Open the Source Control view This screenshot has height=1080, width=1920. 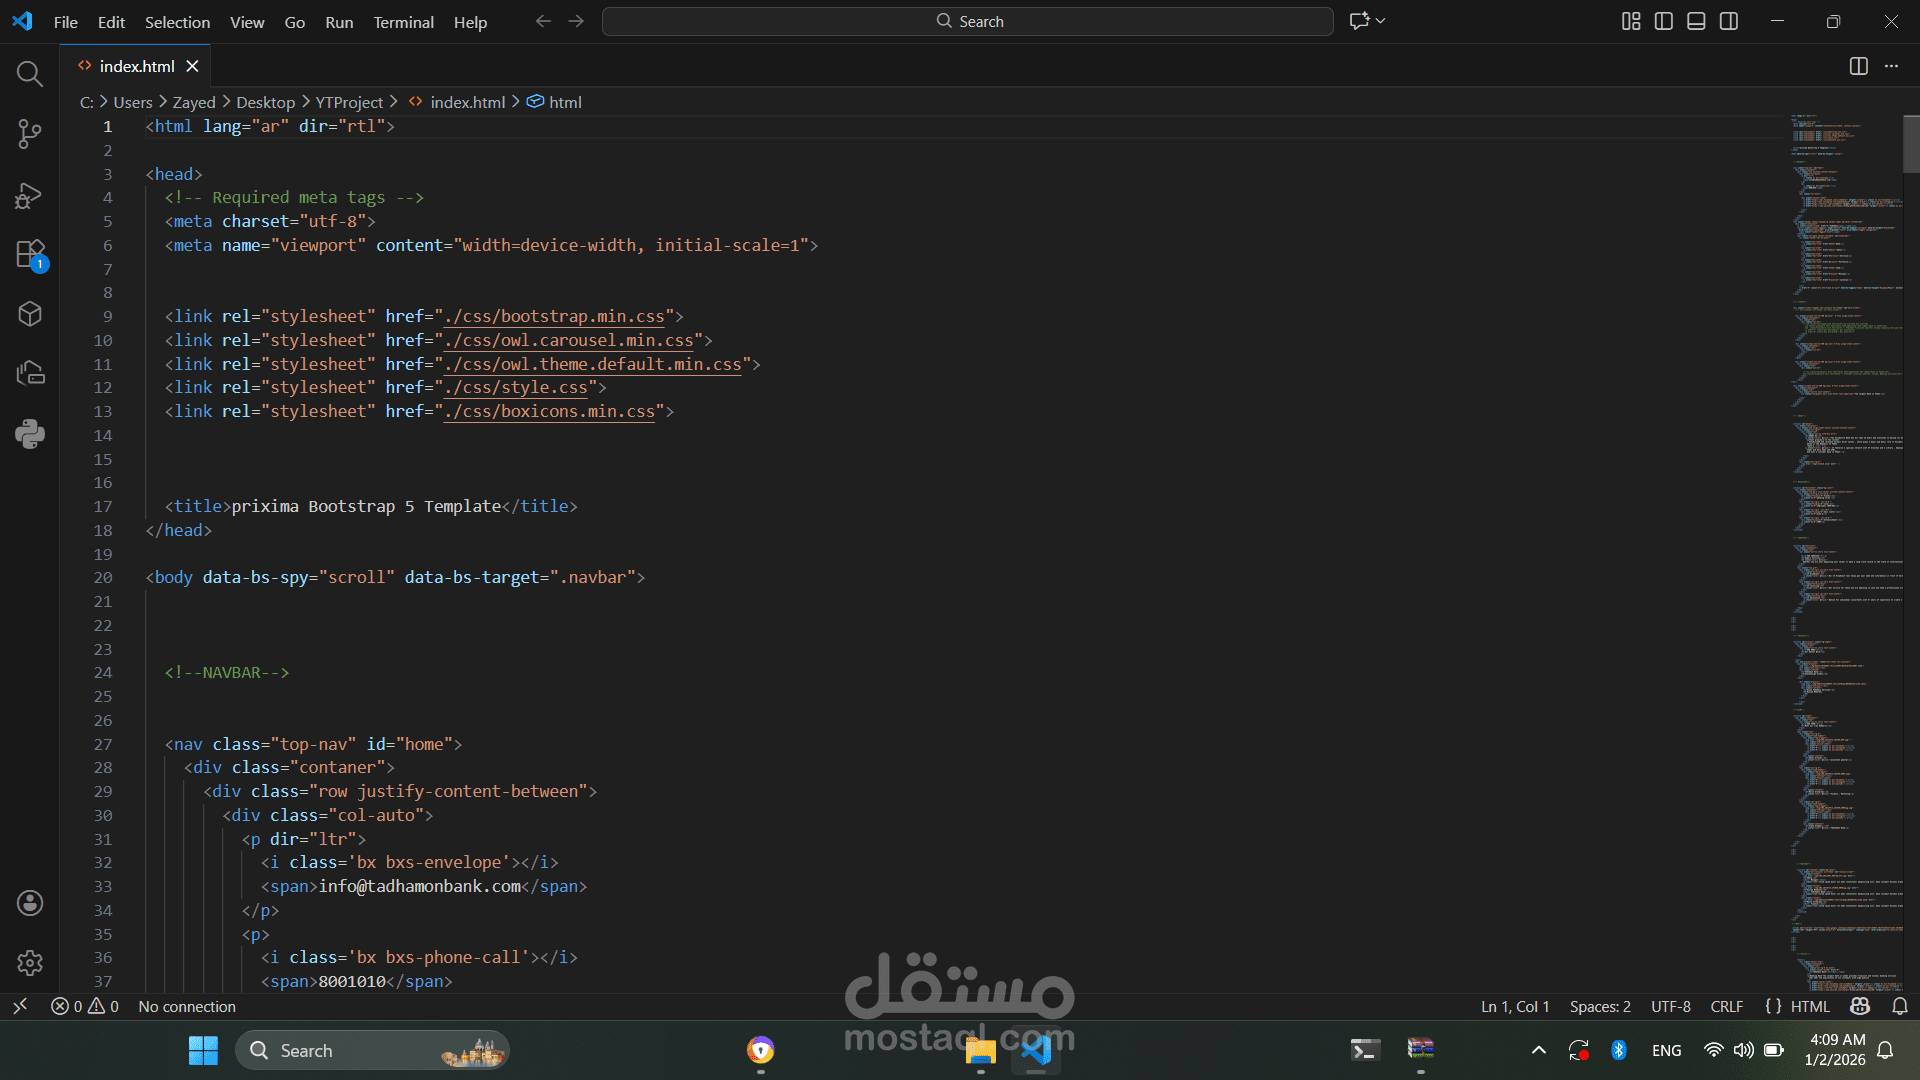click(x=30, y=134)
